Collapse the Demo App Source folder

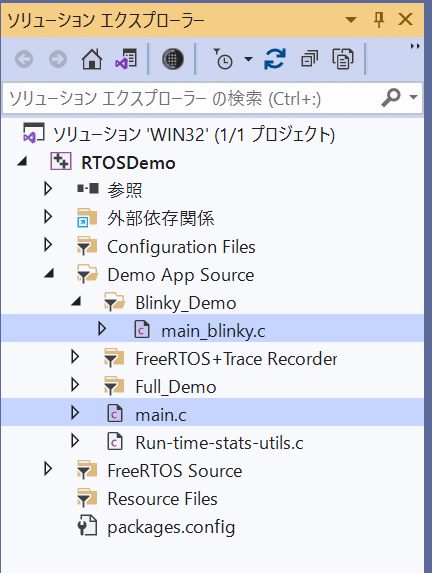pyautogui.click(x=49, y=273)
